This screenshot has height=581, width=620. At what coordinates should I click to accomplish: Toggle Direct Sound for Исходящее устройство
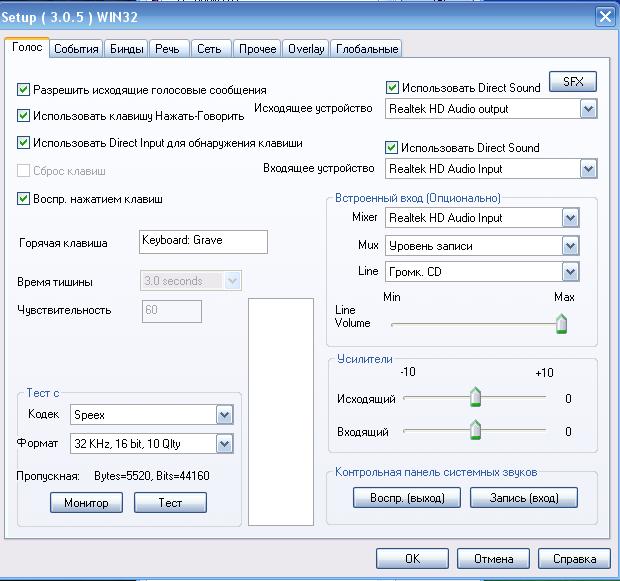(x=392, y=87)
